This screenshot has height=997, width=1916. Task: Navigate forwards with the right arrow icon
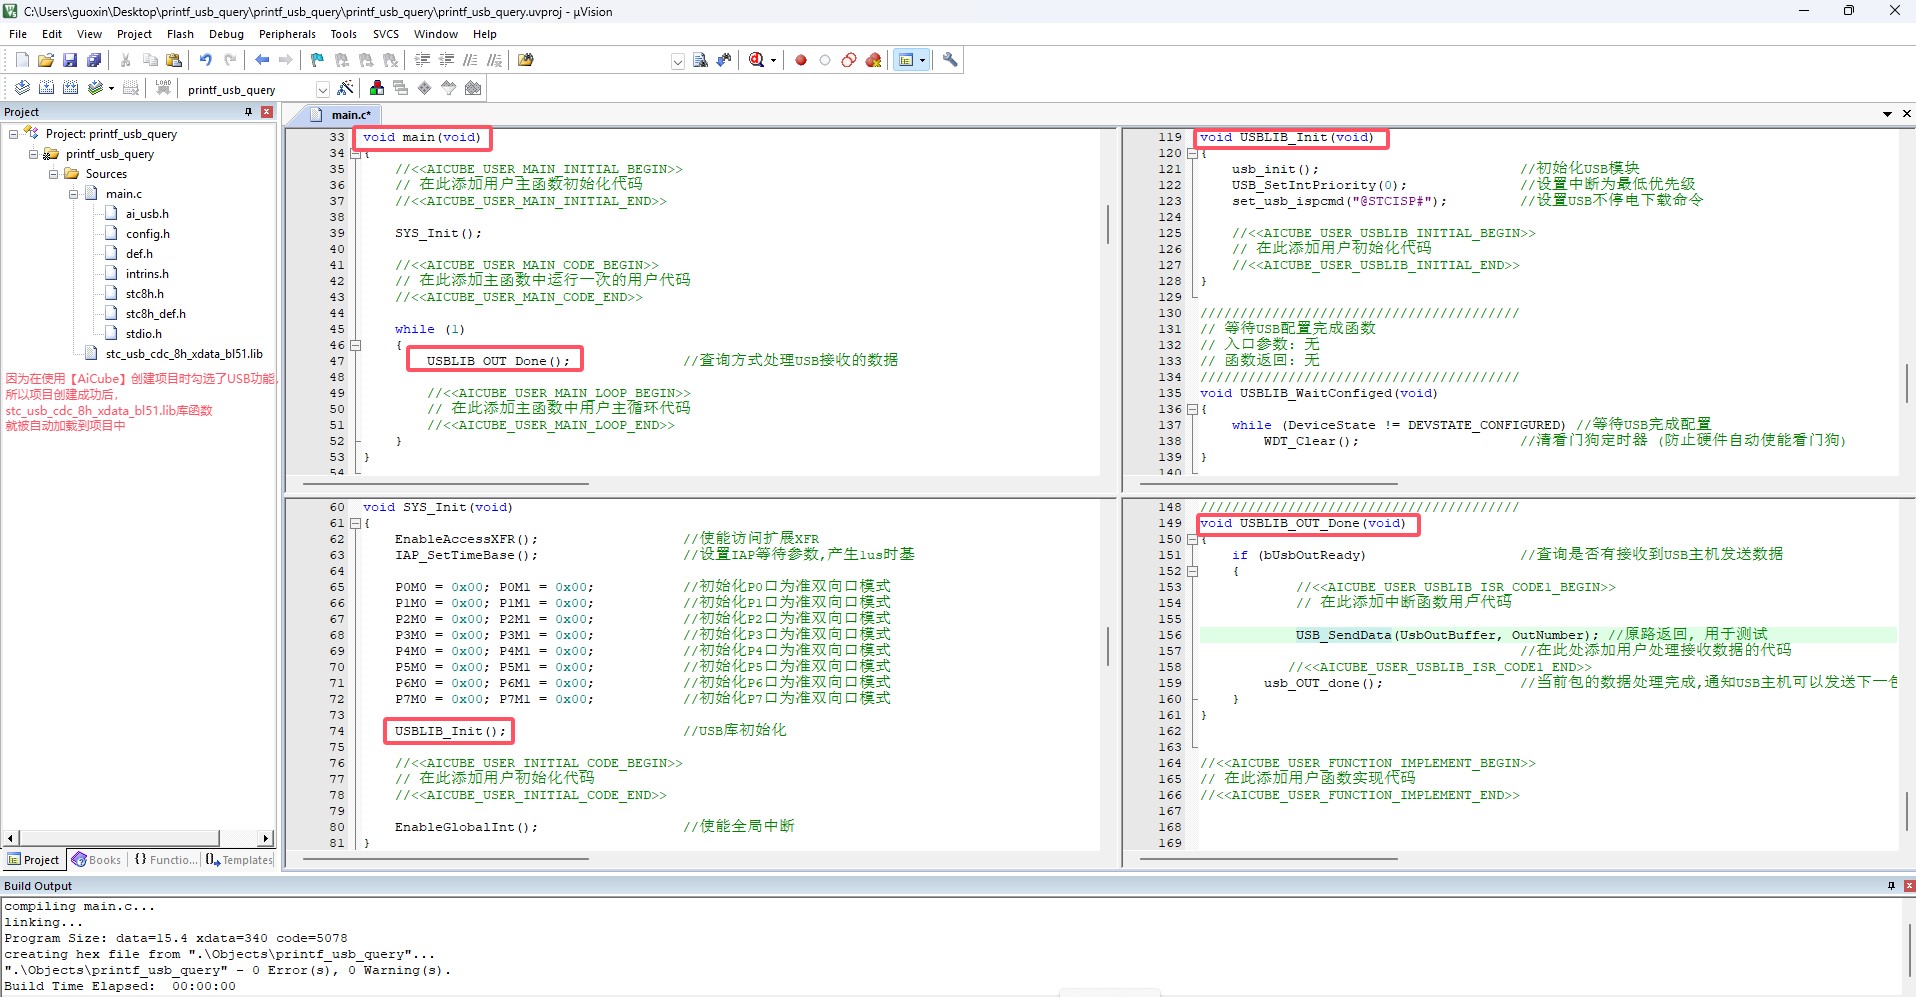[x=286, y=60]
